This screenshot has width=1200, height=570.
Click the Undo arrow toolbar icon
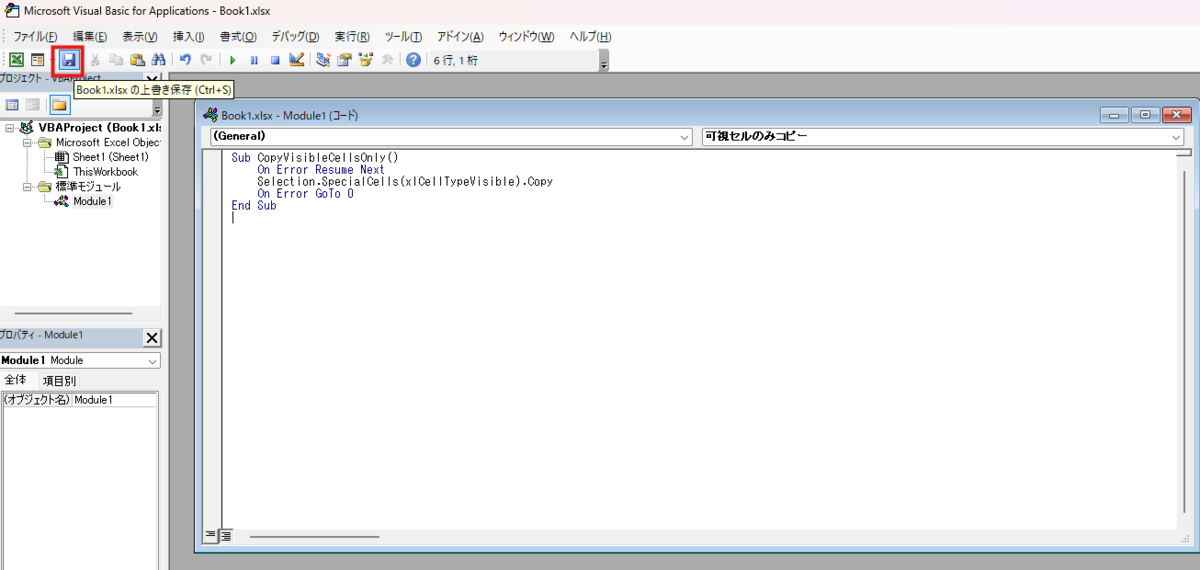point(185,60)
